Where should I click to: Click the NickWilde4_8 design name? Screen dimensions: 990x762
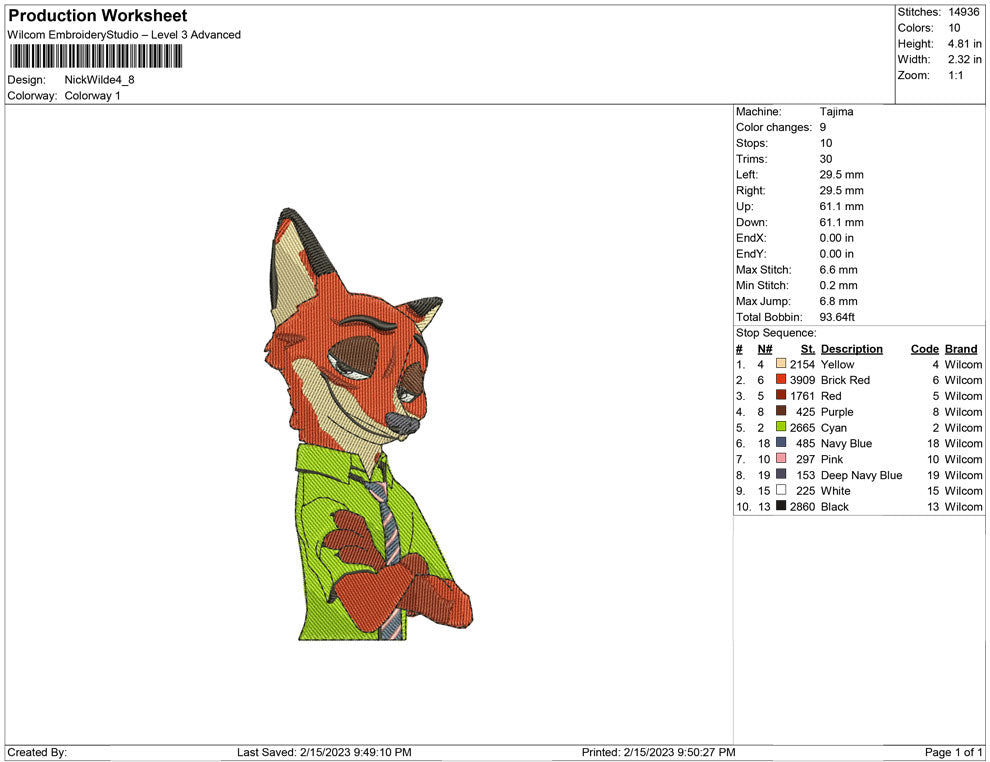98,80
